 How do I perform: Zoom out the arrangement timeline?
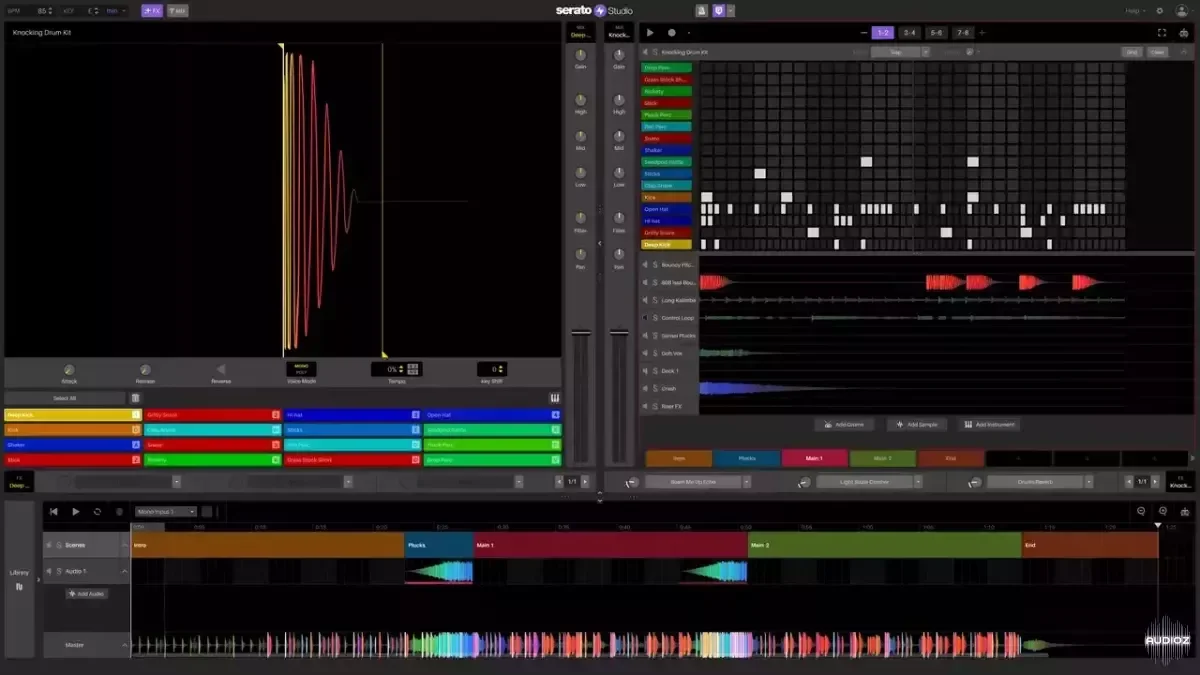pos(1142,511)
